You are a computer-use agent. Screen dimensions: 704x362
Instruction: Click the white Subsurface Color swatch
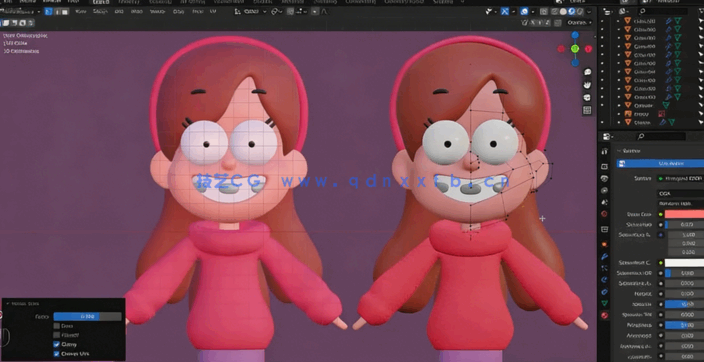click(x=684, y=263)
